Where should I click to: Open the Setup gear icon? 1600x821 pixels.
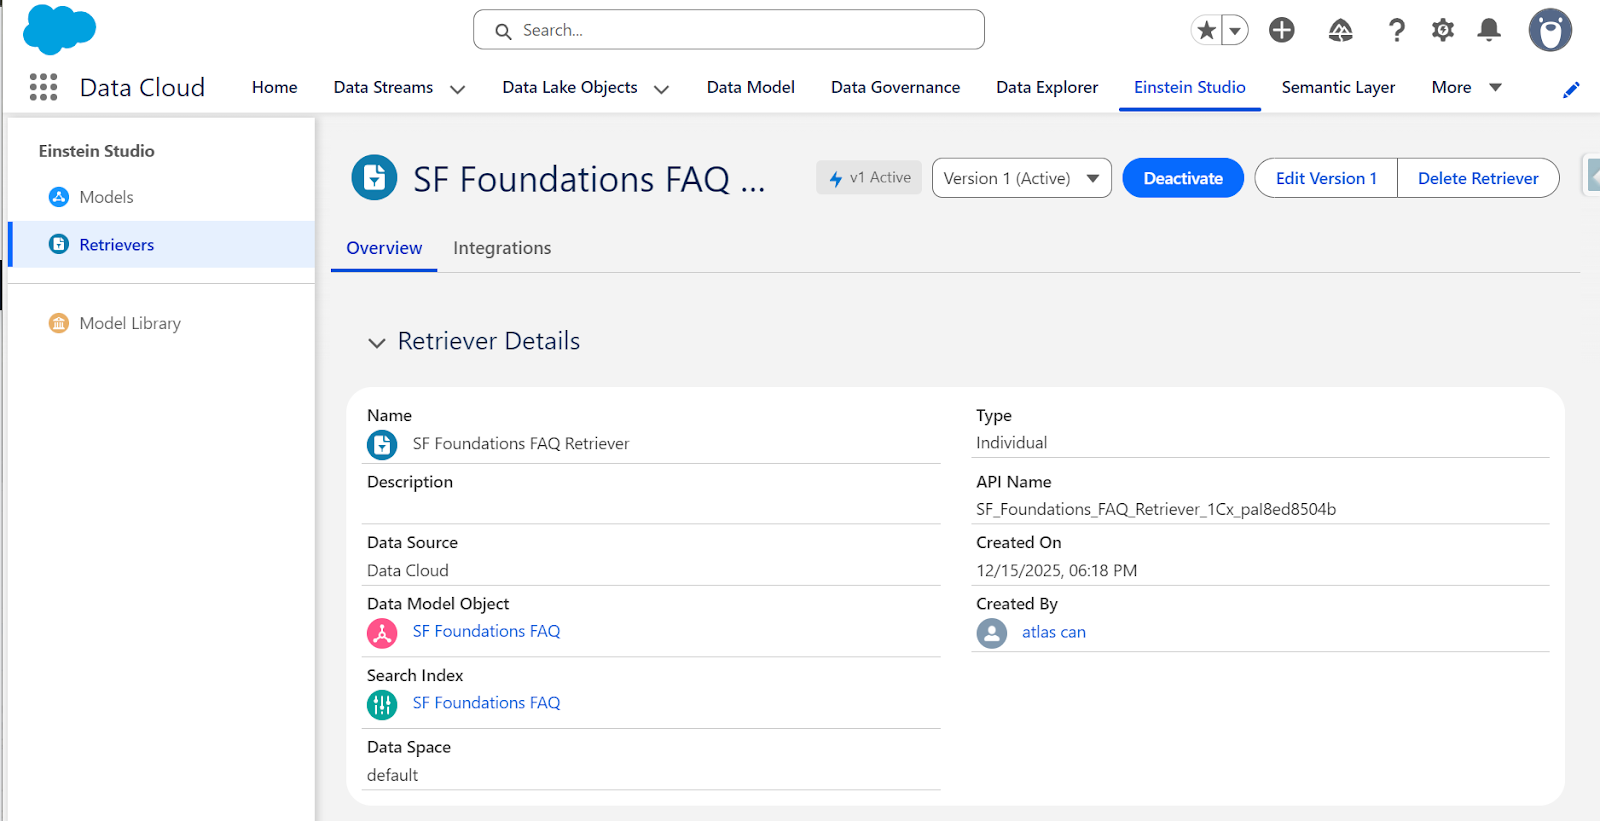click(1442, 31)
